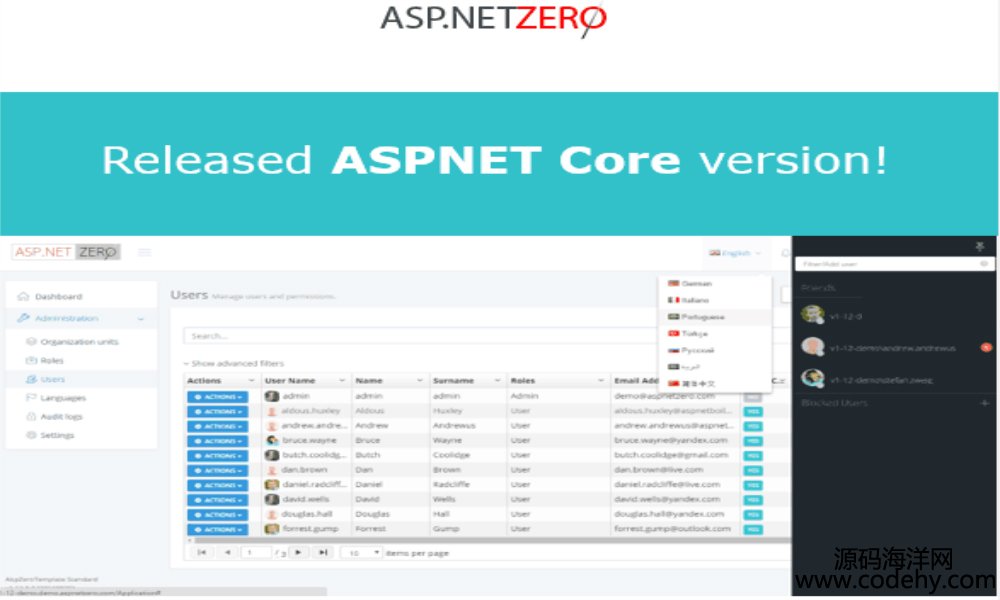Go to next page of users
This screenshot has width=1000, height=600.
[x=298, y=552]
